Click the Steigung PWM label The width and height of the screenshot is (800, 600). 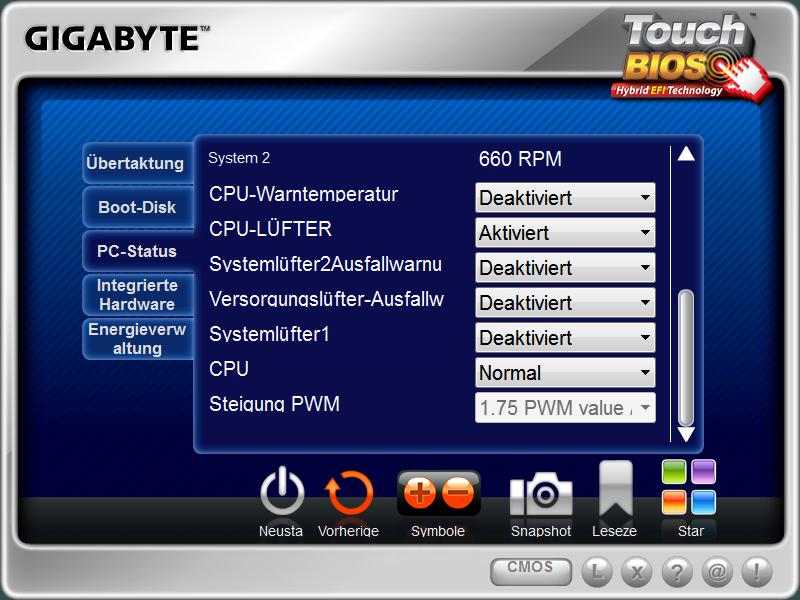(274, 404)
